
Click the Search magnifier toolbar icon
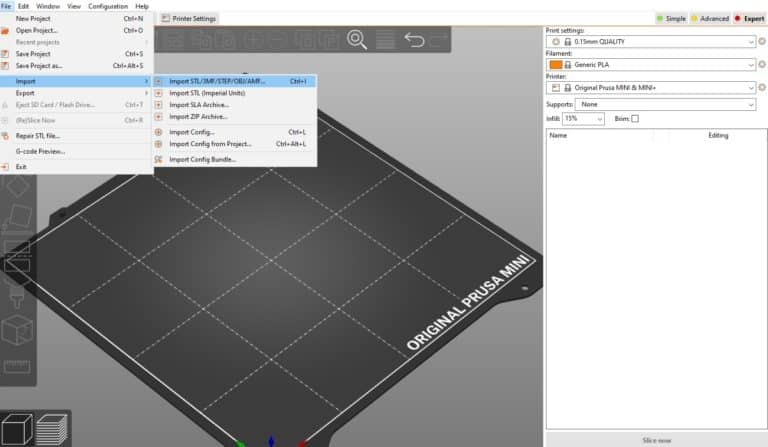[357, 40]
